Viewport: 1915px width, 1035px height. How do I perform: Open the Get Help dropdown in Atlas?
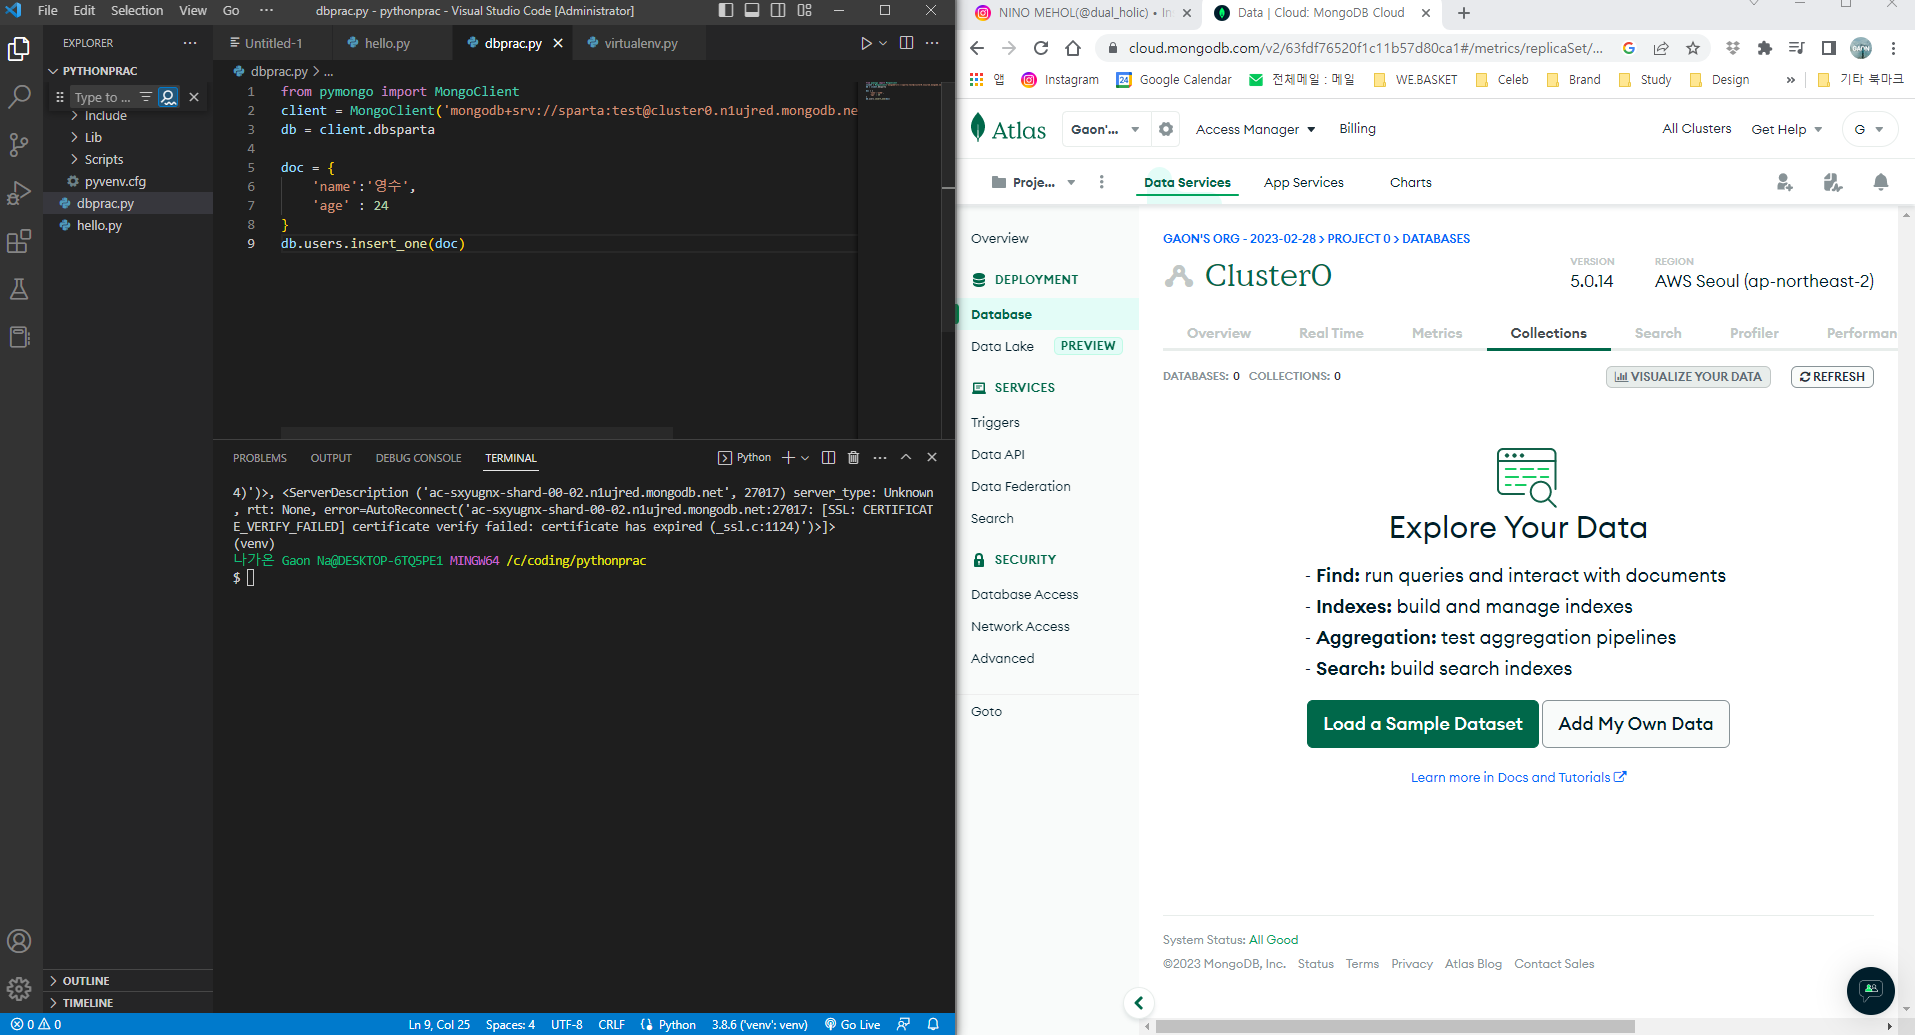click(x=1786, y=129)
